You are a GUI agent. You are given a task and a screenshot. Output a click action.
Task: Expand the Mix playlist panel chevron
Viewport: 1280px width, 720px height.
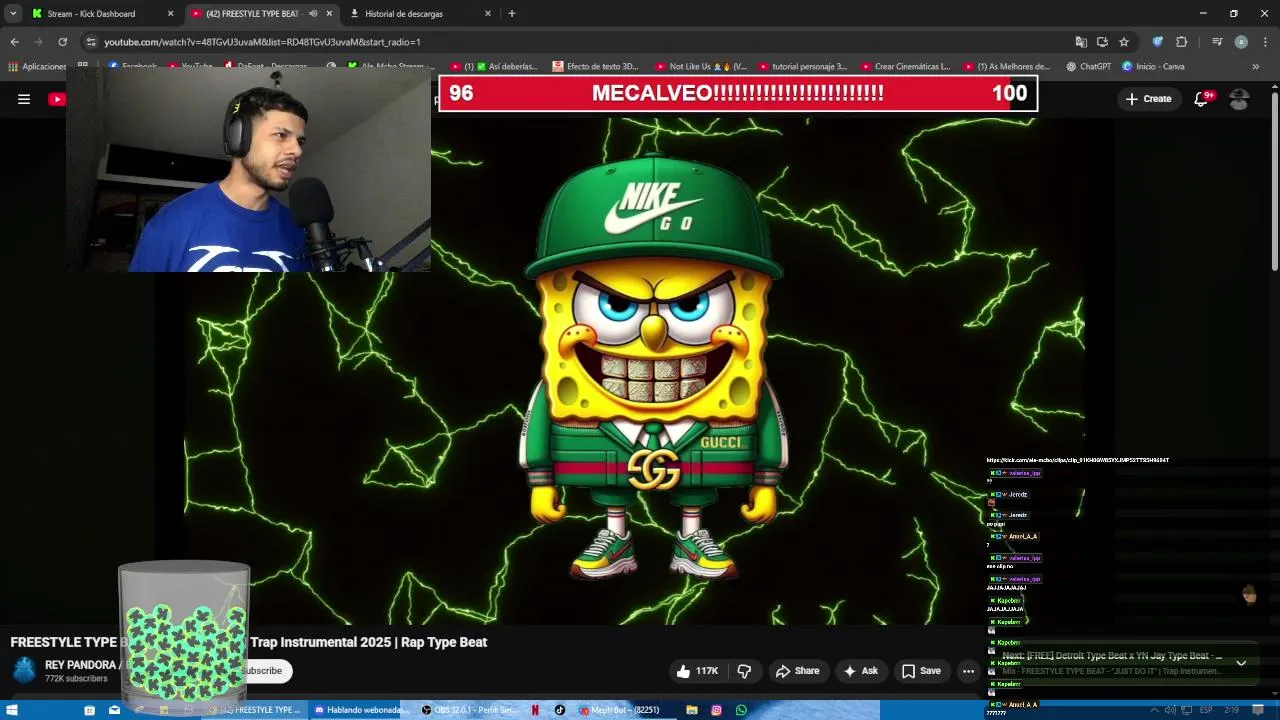pyautogui.click(x=1241, y=662)
